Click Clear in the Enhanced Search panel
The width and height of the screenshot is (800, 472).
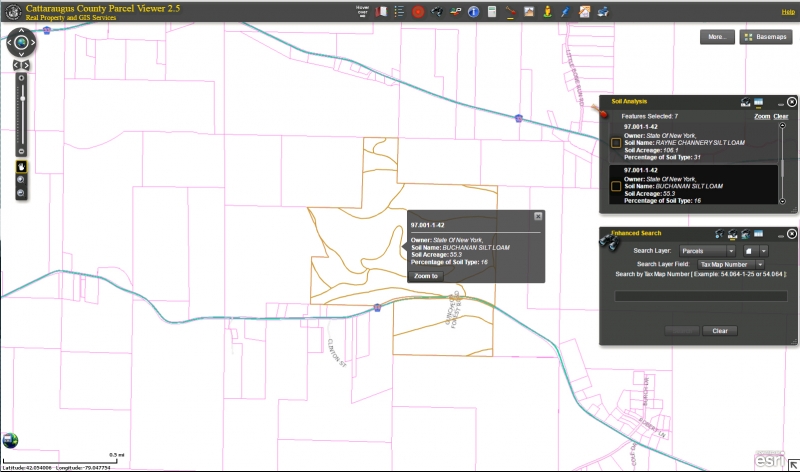pos(719,331)
